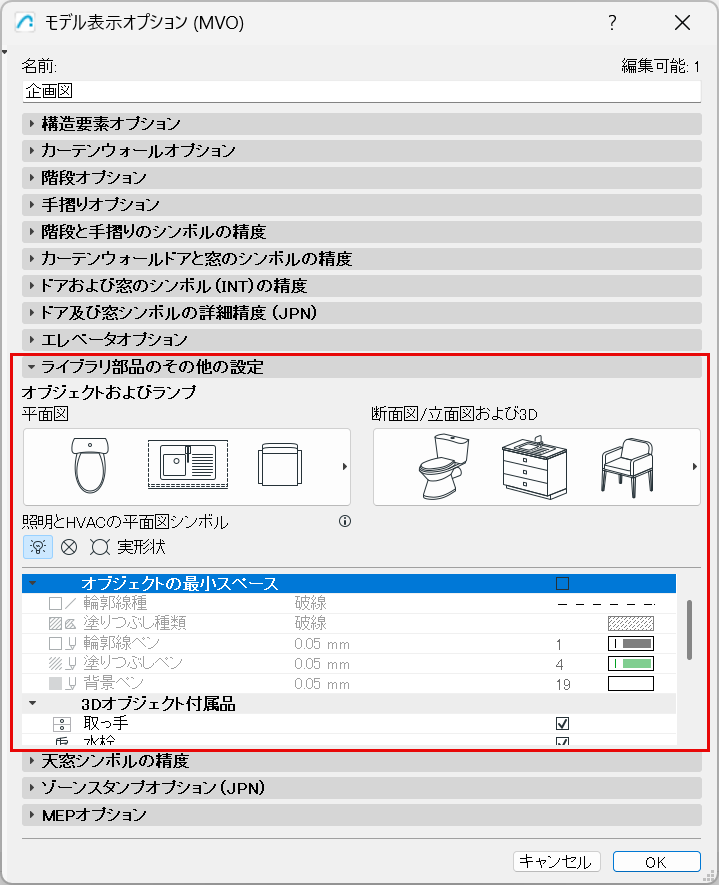Click pen number 4 in 塗りつぶしペン row

click(559, 664)
